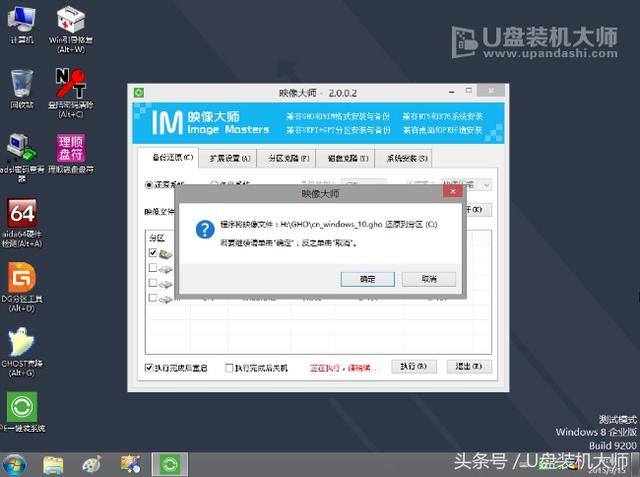Viewport: 640px width, 477px height.
Task: Open the Recycle Bin desktop icon
Action: pyautogui.click(x=22, y=89)
